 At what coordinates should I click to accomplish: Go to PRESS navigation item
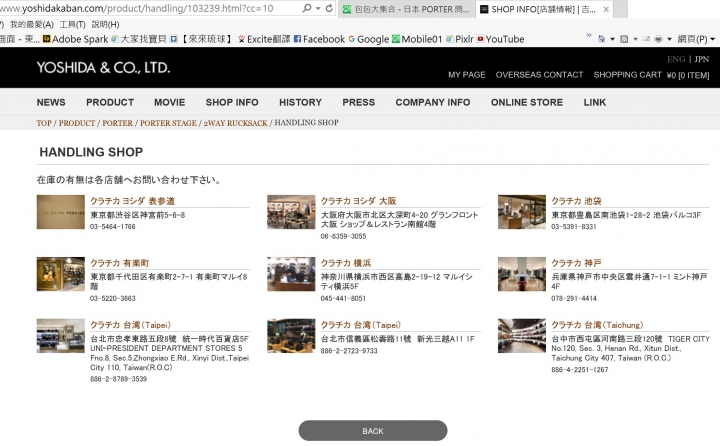[x=359, y=102]
